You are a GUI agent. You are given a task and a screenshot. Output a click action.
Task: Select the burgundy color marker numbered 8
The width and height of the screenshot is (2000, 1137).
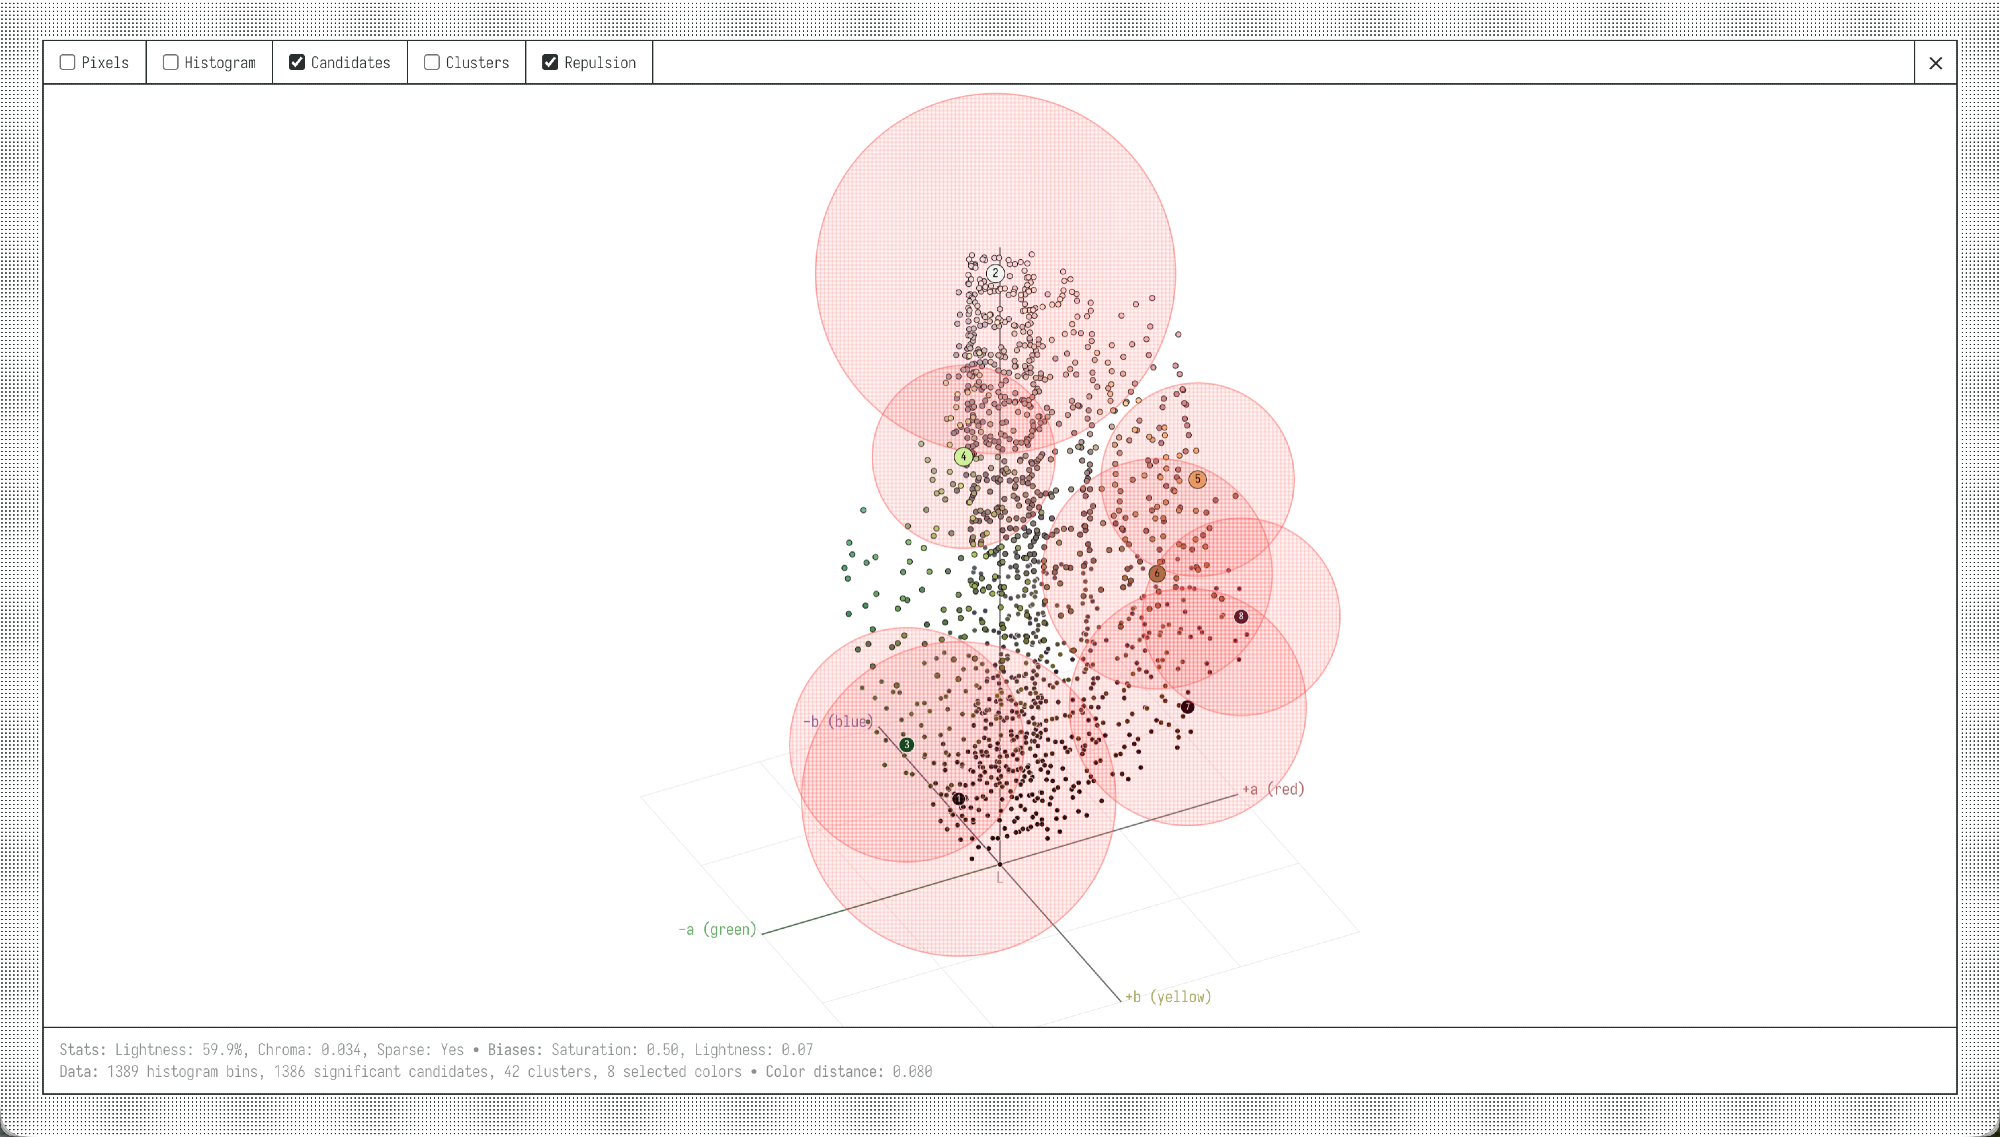[x=1241, y=617]
